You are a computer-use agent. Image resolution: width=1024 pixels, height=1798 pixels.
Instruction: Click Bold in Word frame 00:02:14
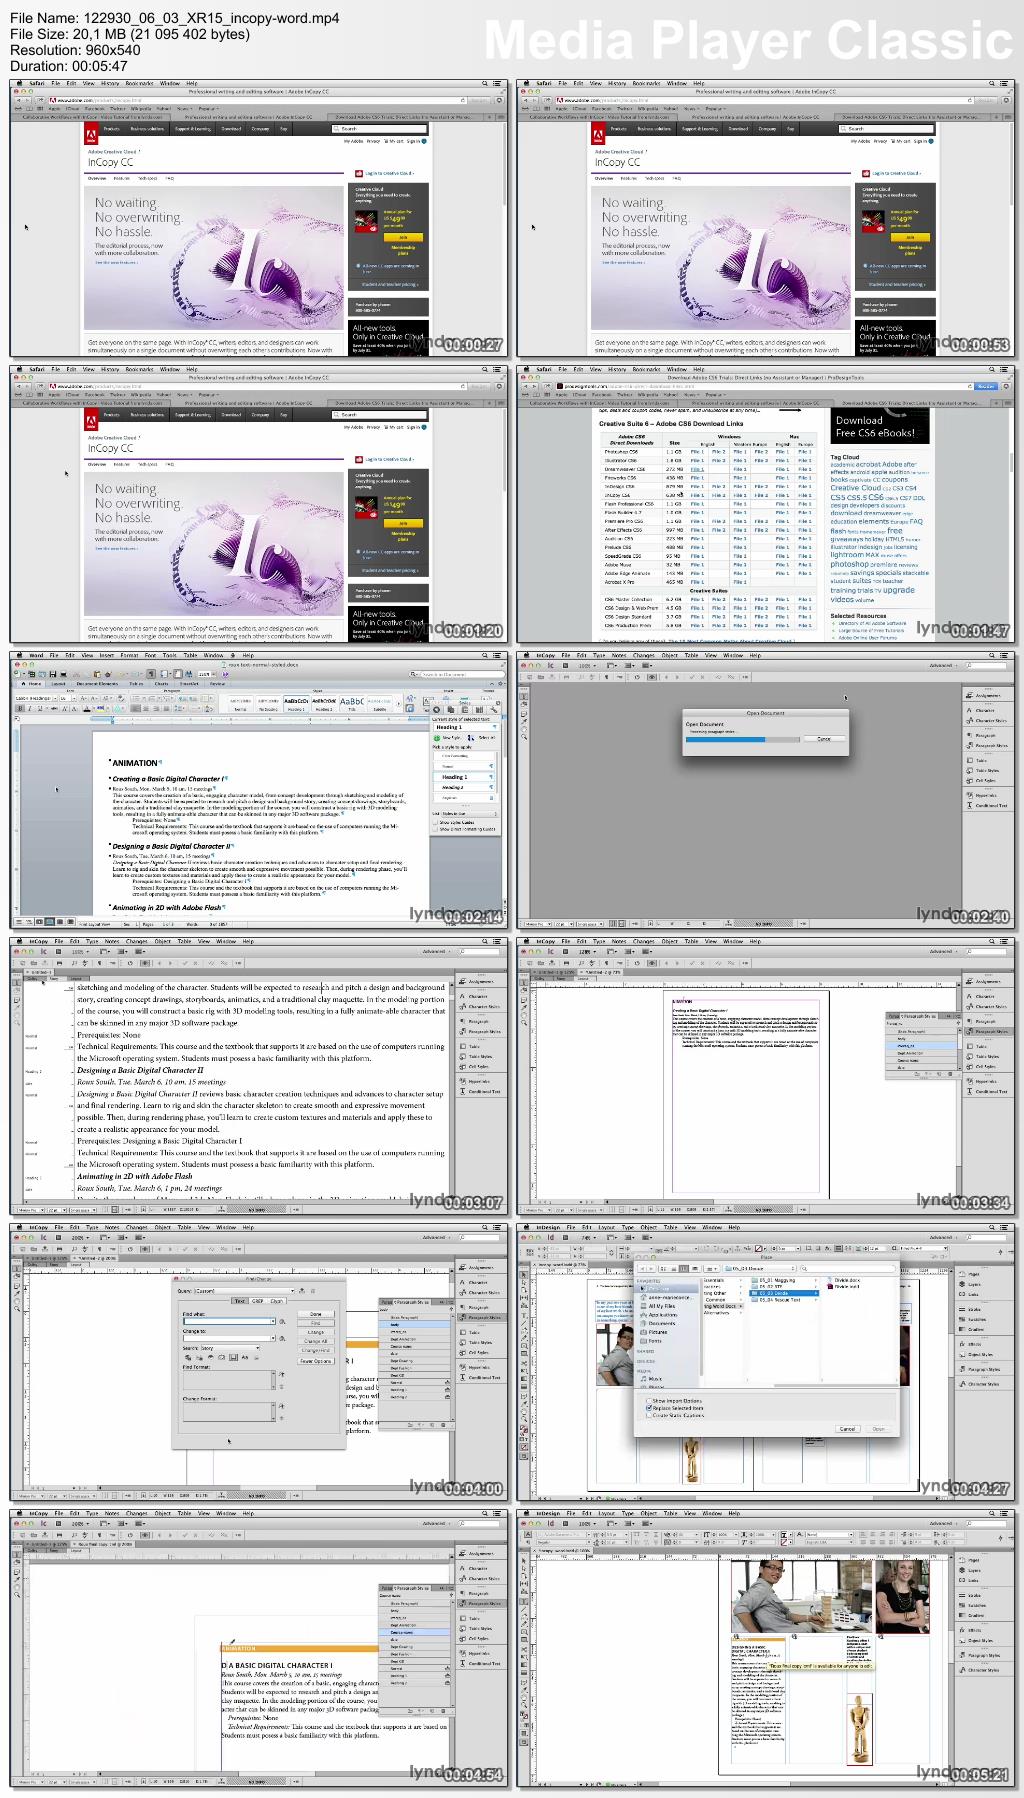(x=18, y=708)
